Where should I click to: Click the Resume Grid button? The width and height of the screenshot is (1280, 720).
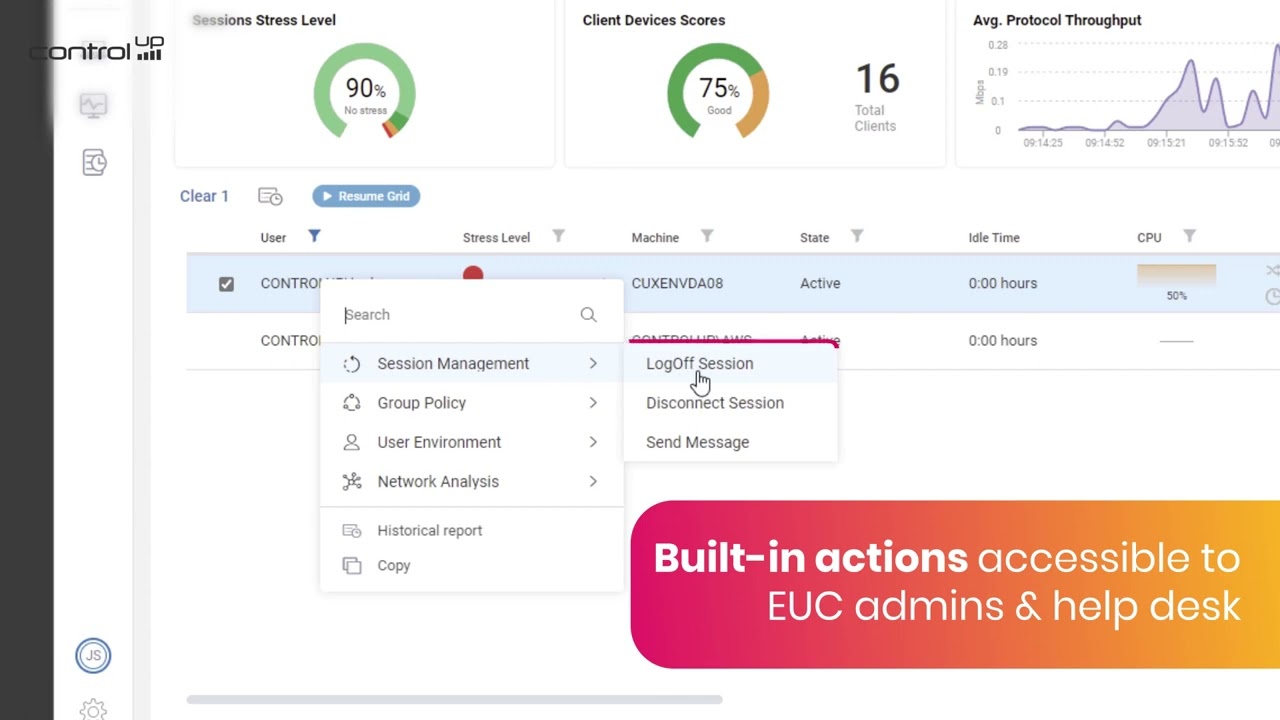tap(366, 196)
